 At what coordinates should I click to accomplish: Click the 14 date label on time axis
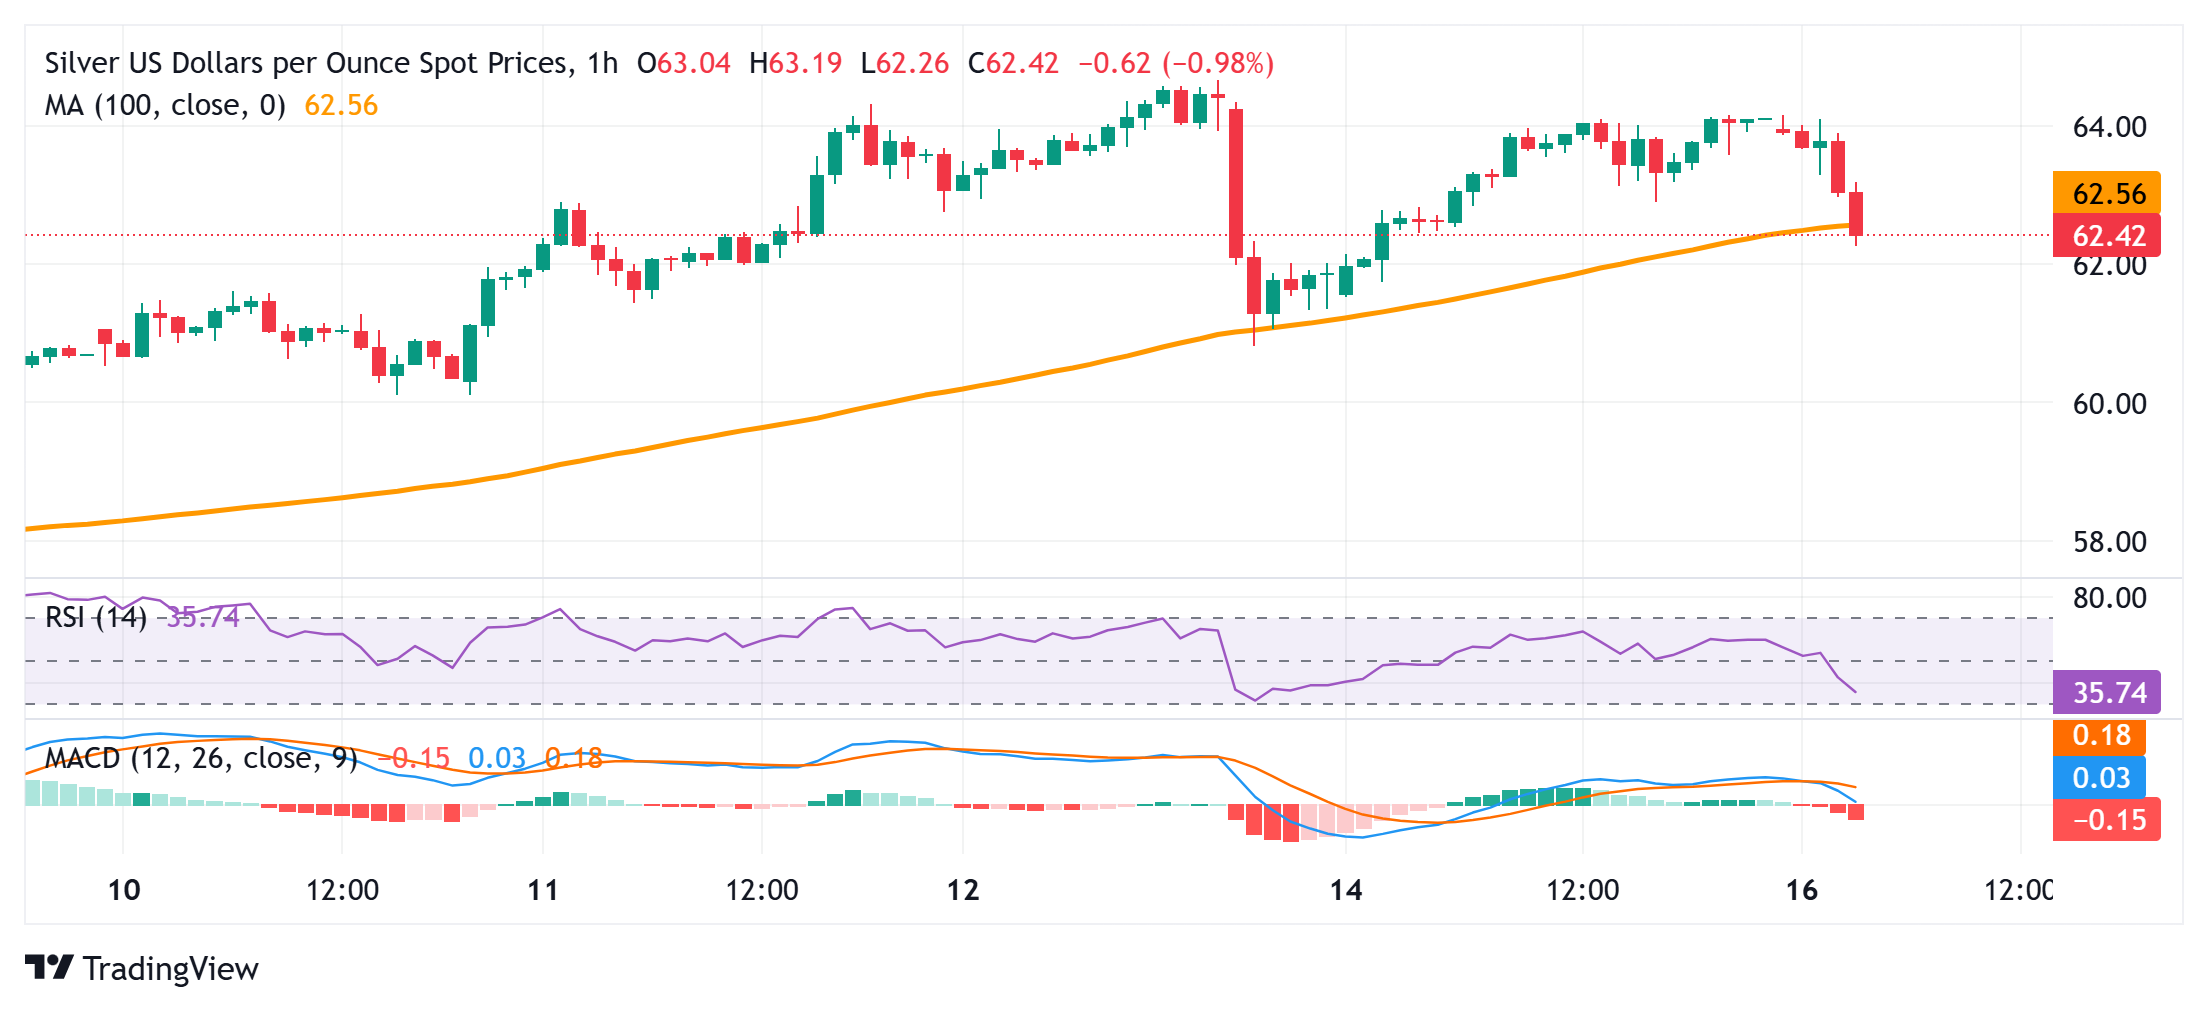1345,887
